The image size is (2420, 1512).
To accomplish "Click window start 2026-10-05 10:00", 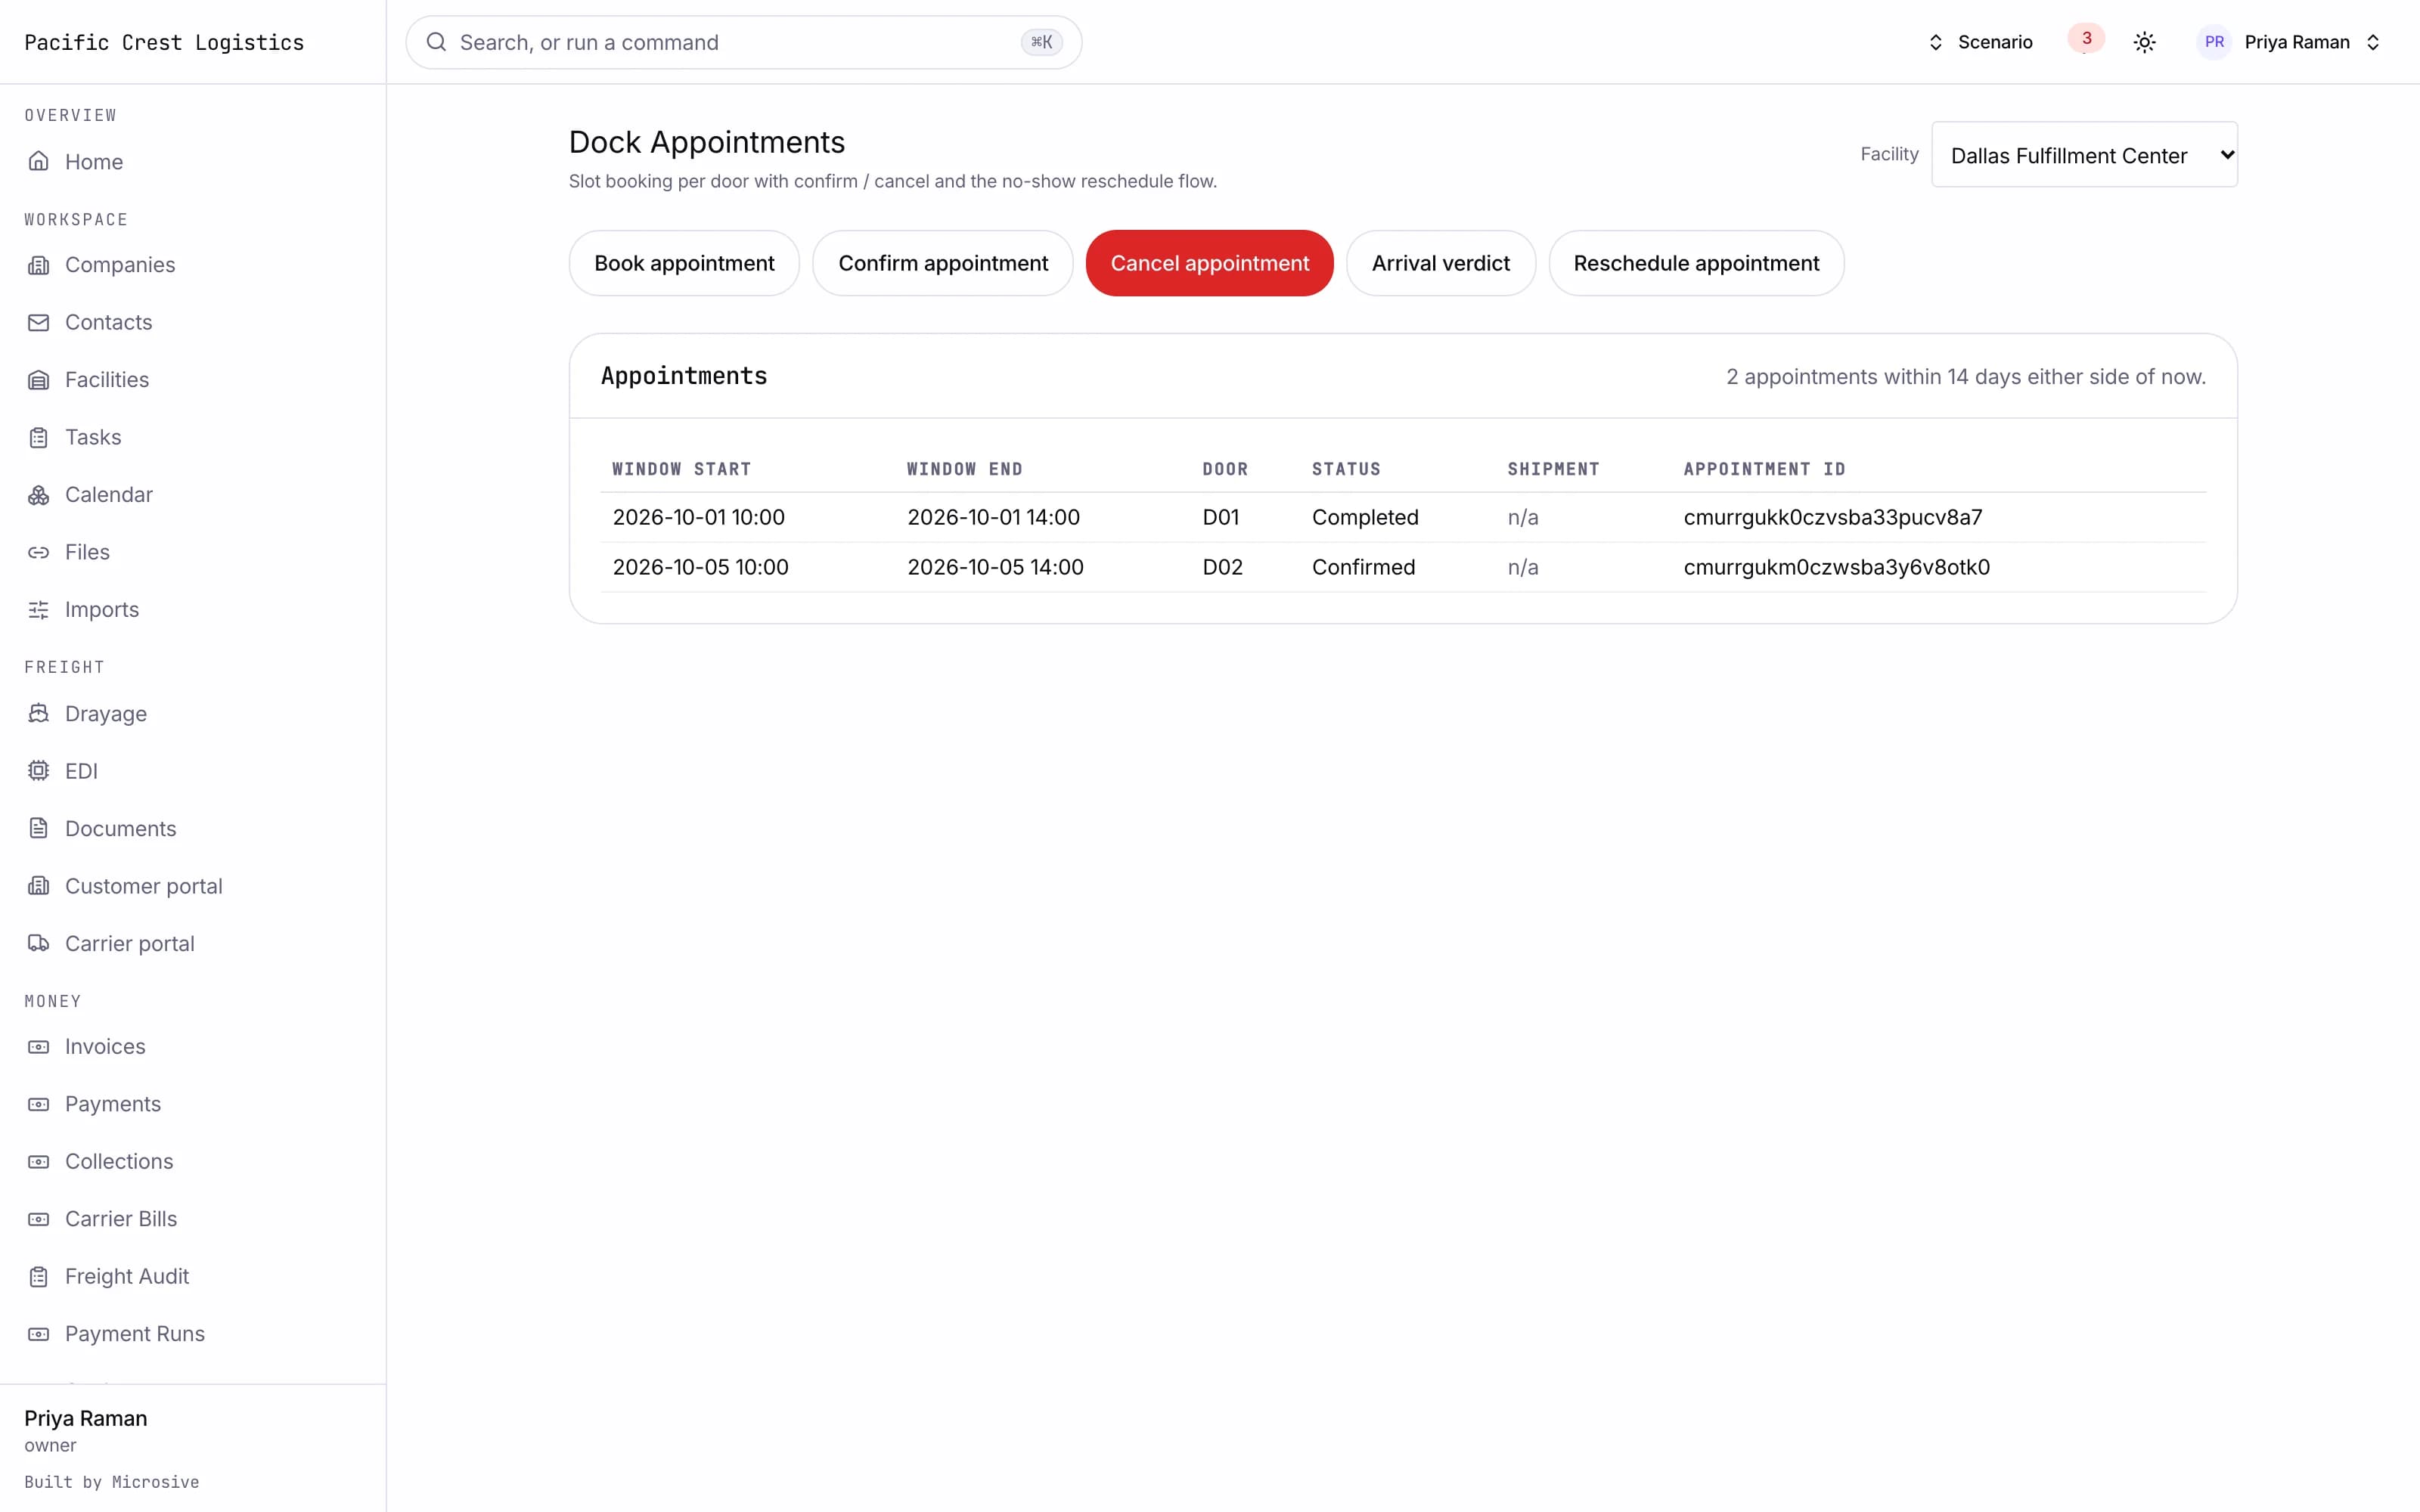I will point(700,567).
